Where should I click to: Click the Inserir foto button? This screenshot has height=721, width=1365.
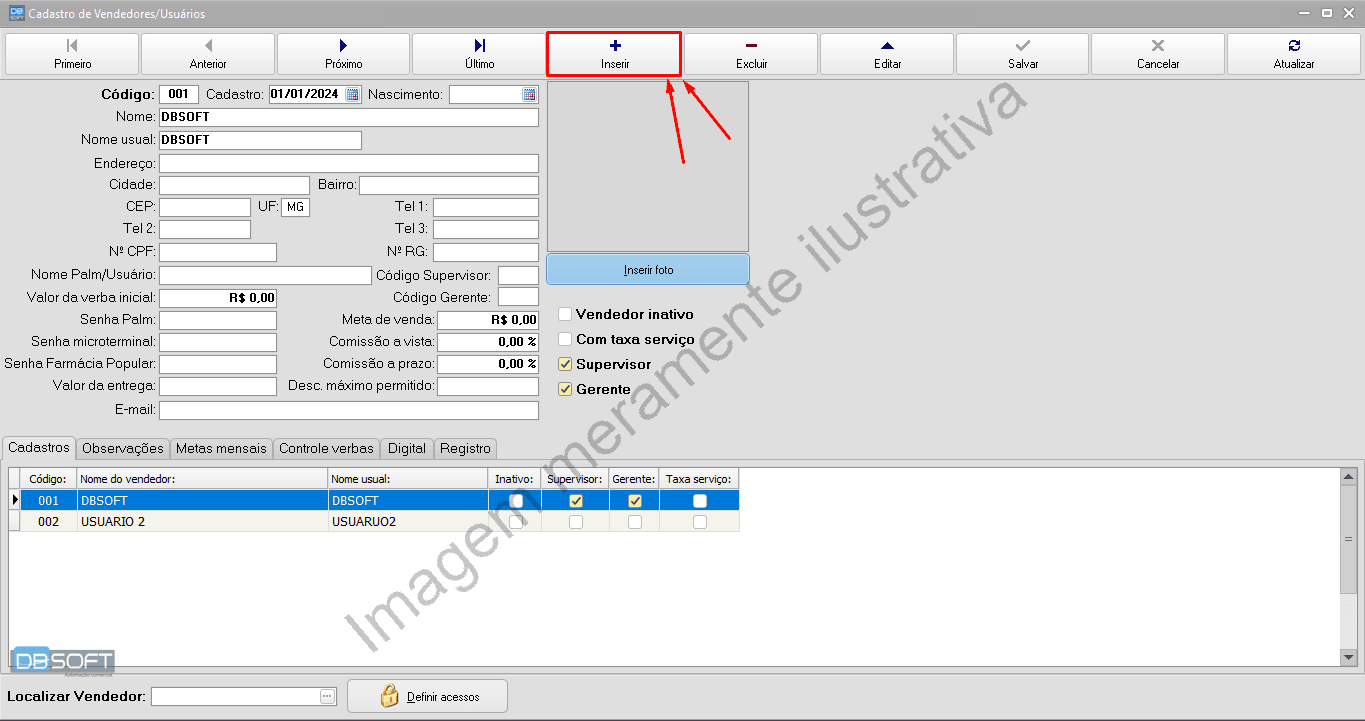coord(648,270)
